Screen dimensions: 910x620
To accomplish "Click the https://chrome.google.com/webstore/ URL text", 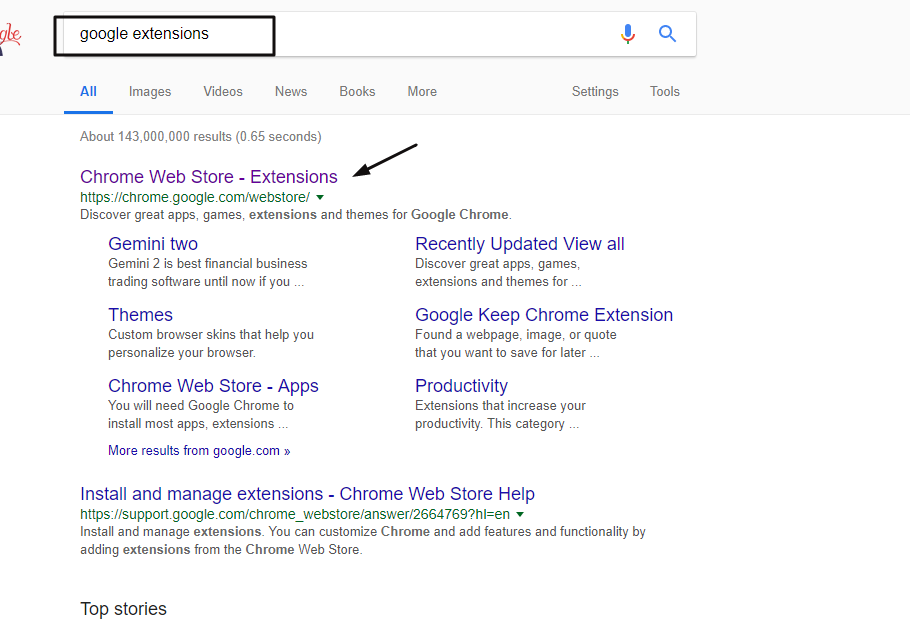I will click(195, 197).
